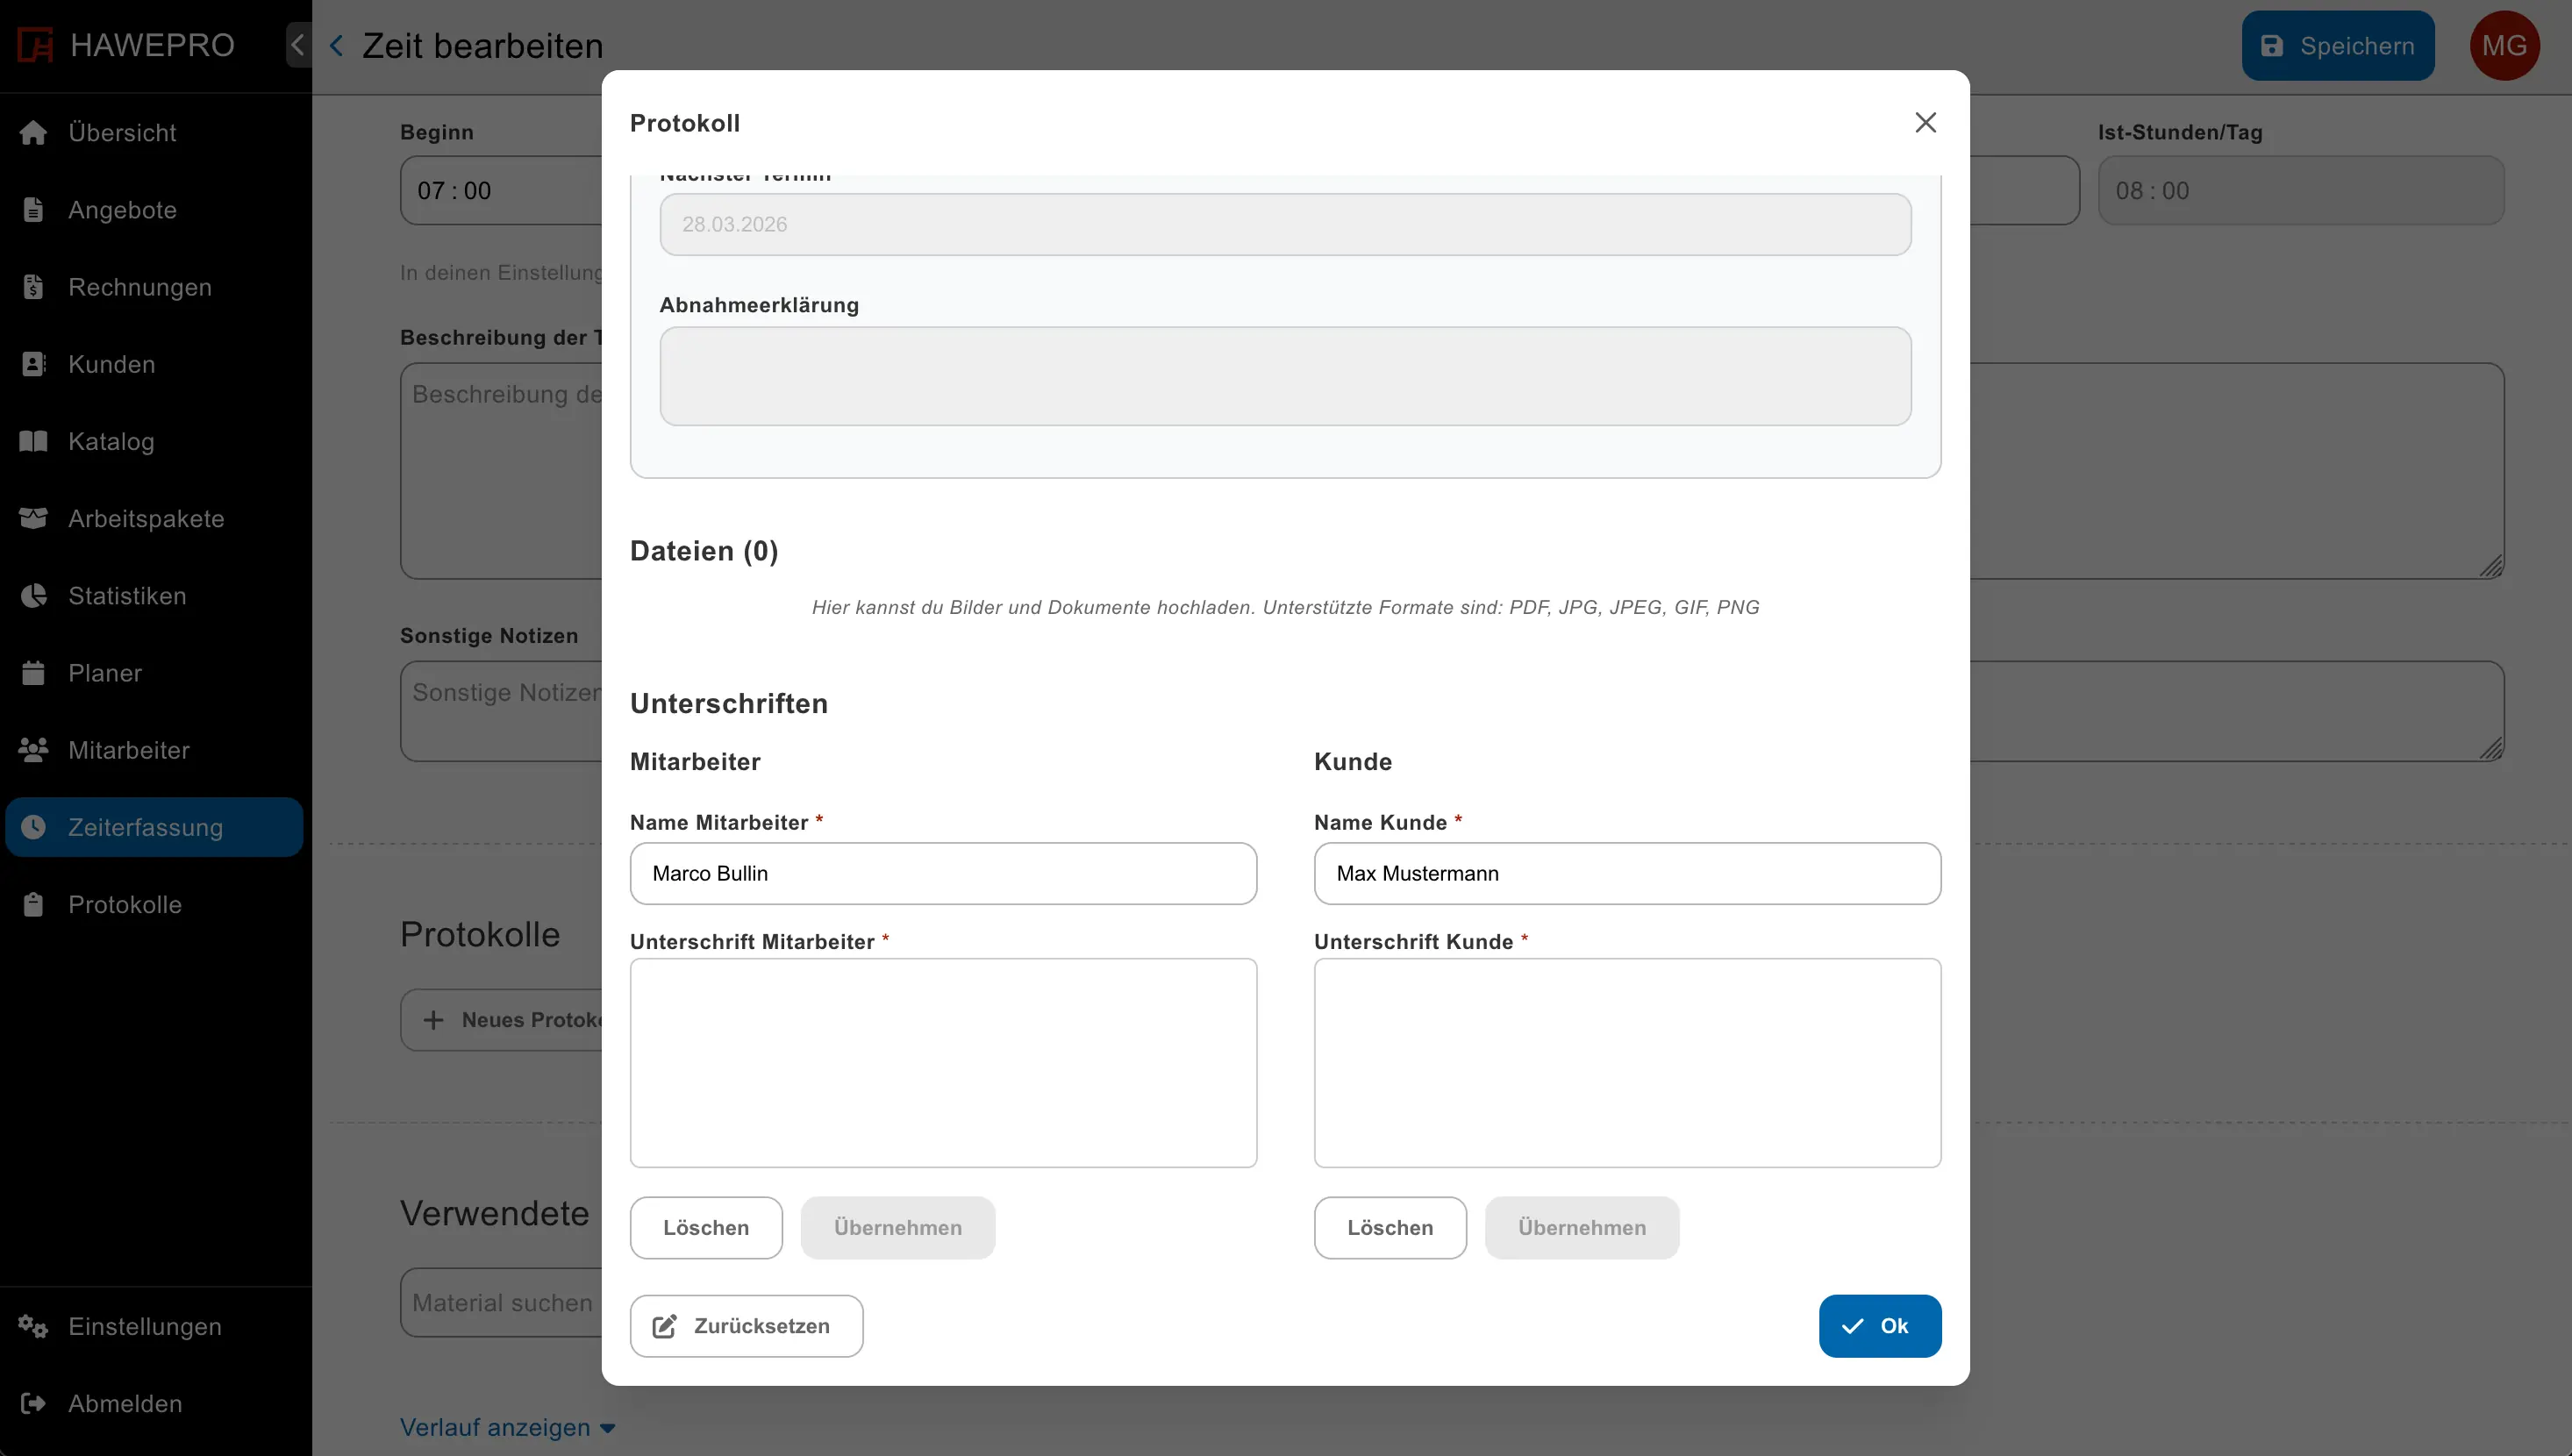Screen dimensions: 2572x1456
Task: Click the Planer calendar icon
Action: [x=33, y=673]
